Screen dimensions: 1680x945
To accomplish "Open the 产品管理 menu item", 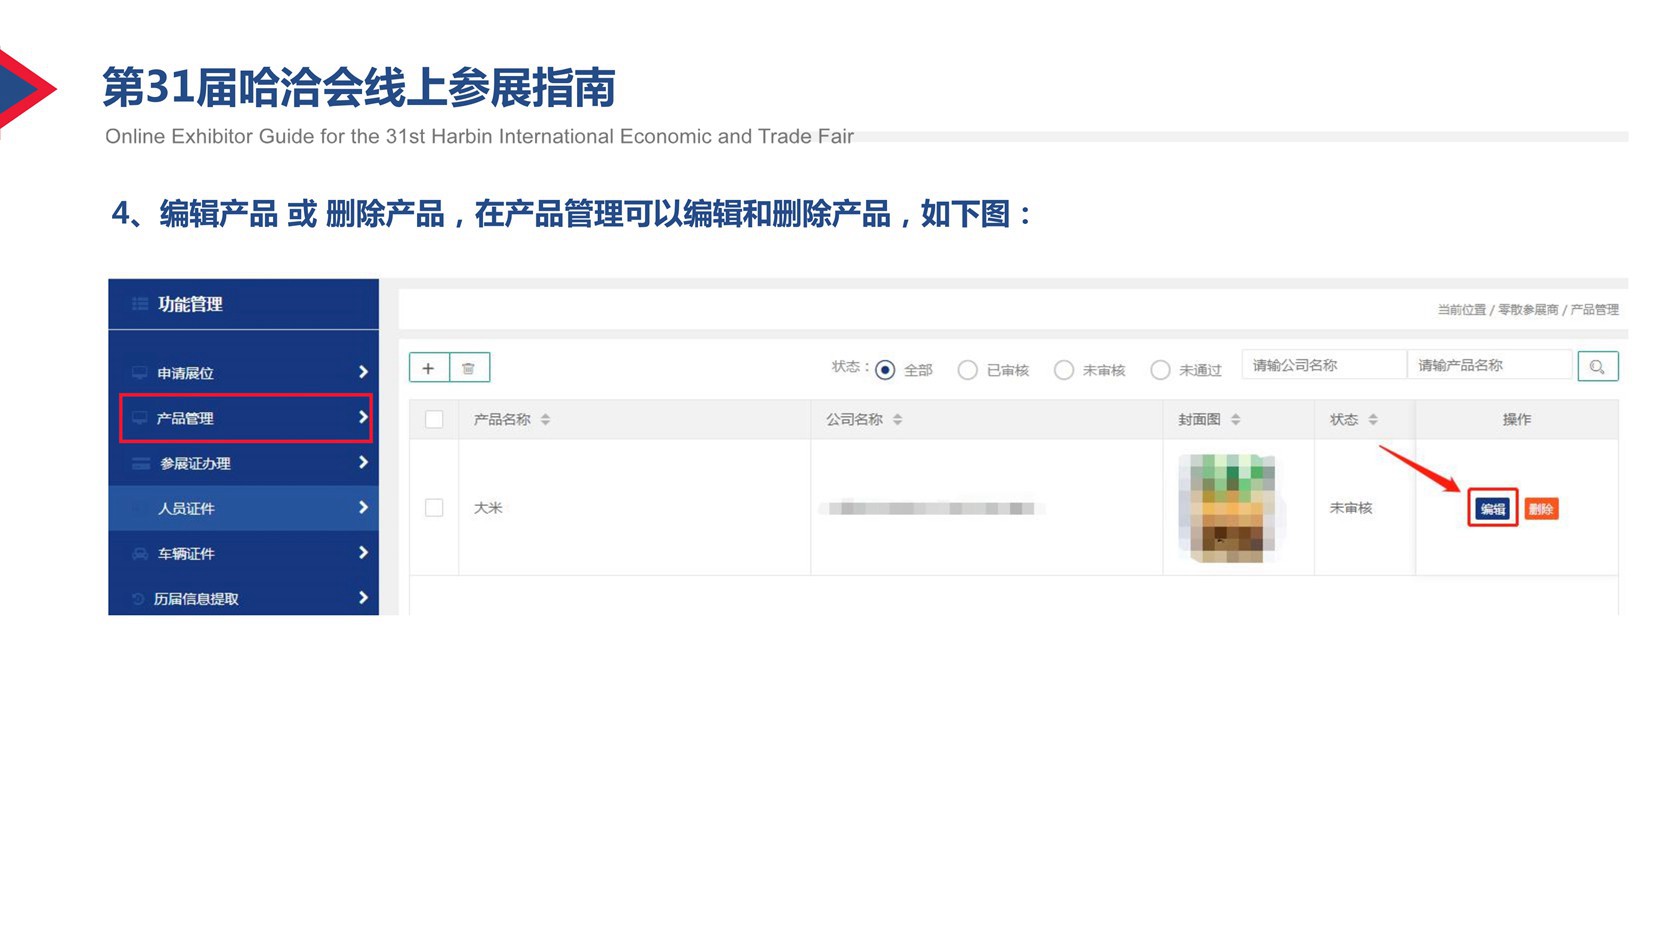I will coord(246,418).
